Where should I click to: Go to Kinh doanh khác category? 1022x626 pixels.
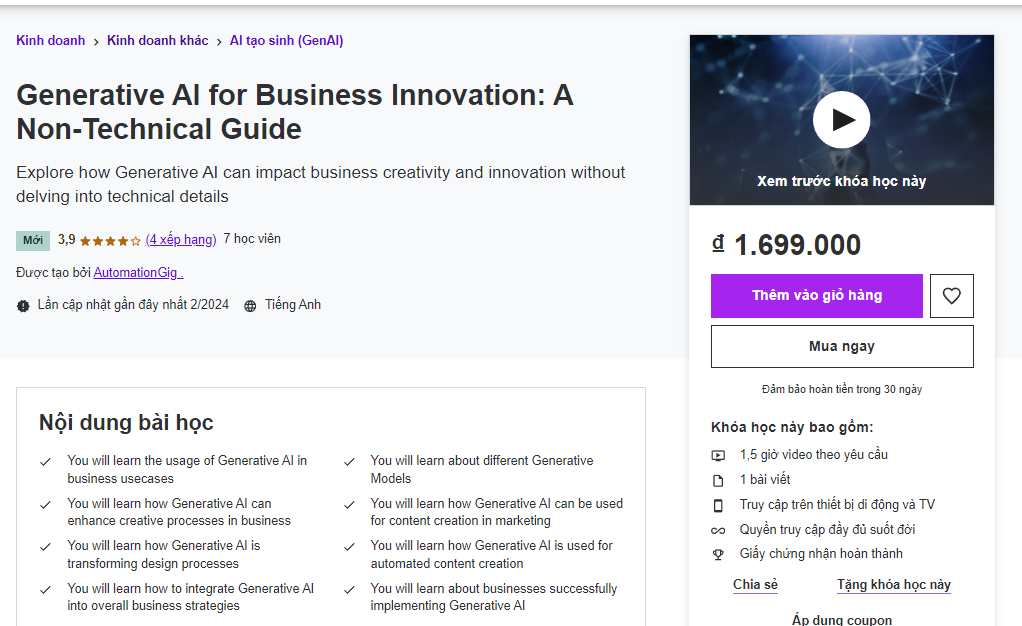158,41
